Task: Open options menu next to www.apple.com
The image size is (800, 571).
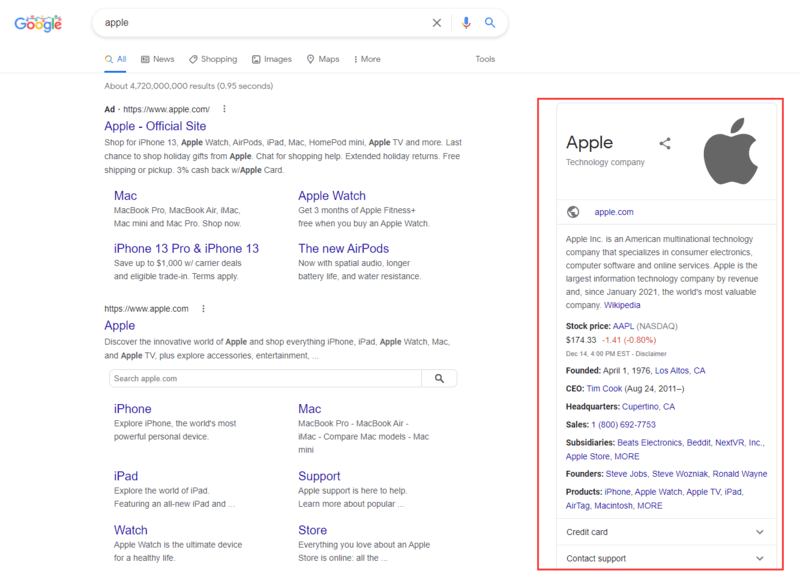Action: [x=203, y=309]
